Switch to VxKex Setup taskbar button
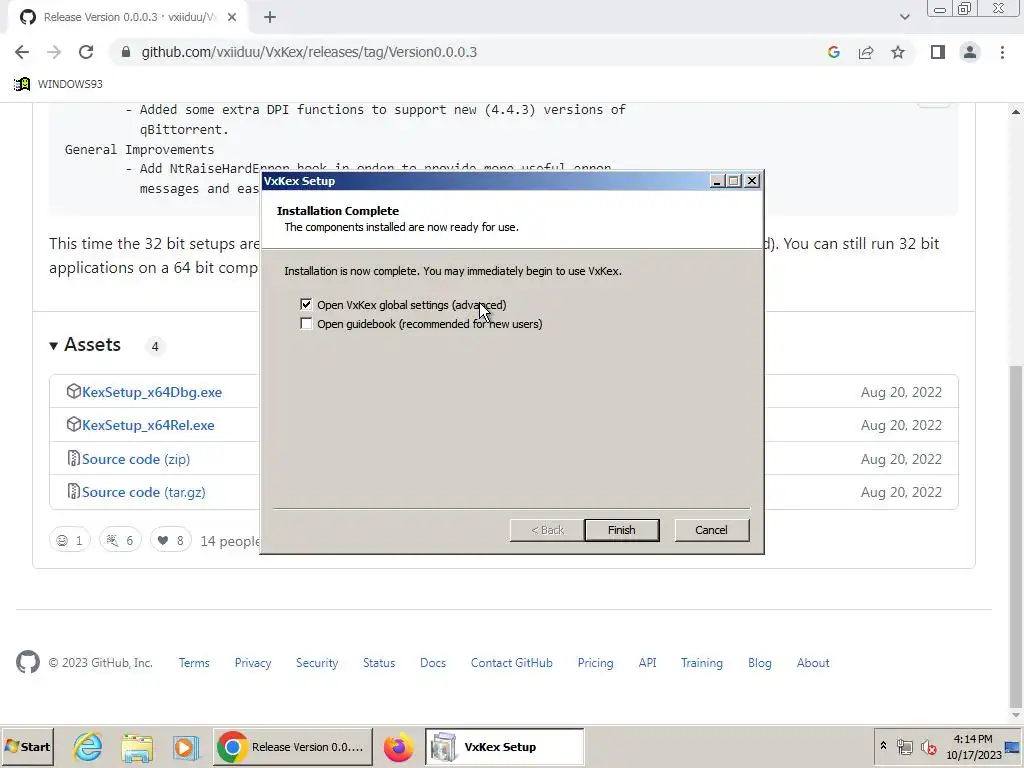This screenshot has width=1024, height=768. pyautogui.click(x=504, y=746)
